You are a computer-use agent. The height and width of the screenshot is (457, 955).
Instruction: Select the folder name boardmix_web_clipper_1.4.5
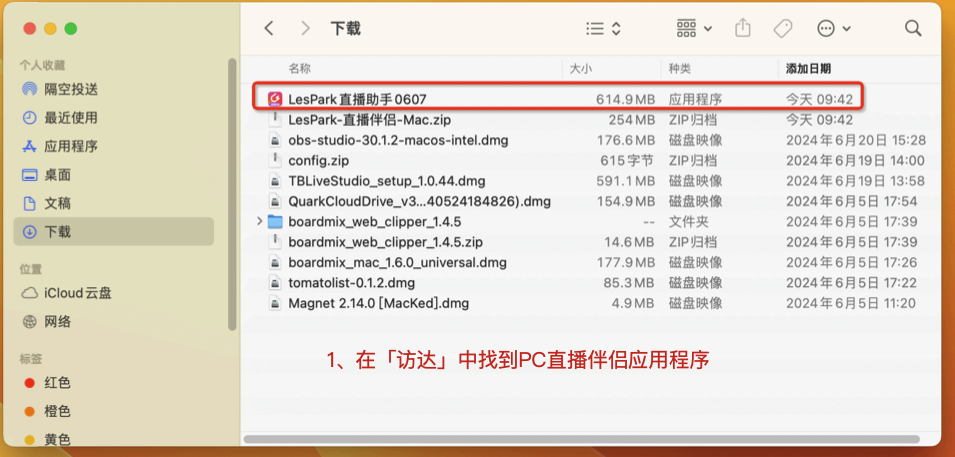click(x=375, y=221)
